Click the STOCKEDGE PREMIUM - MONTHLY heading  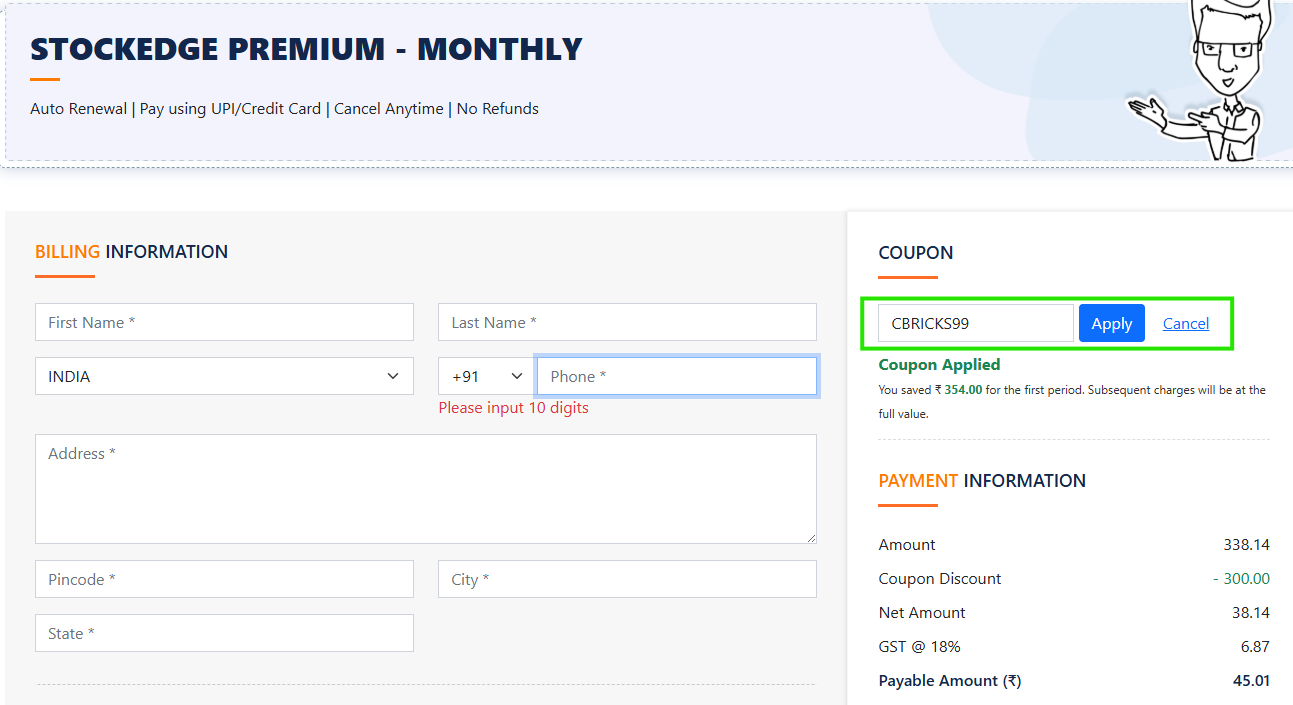click(x=305, y=48)
